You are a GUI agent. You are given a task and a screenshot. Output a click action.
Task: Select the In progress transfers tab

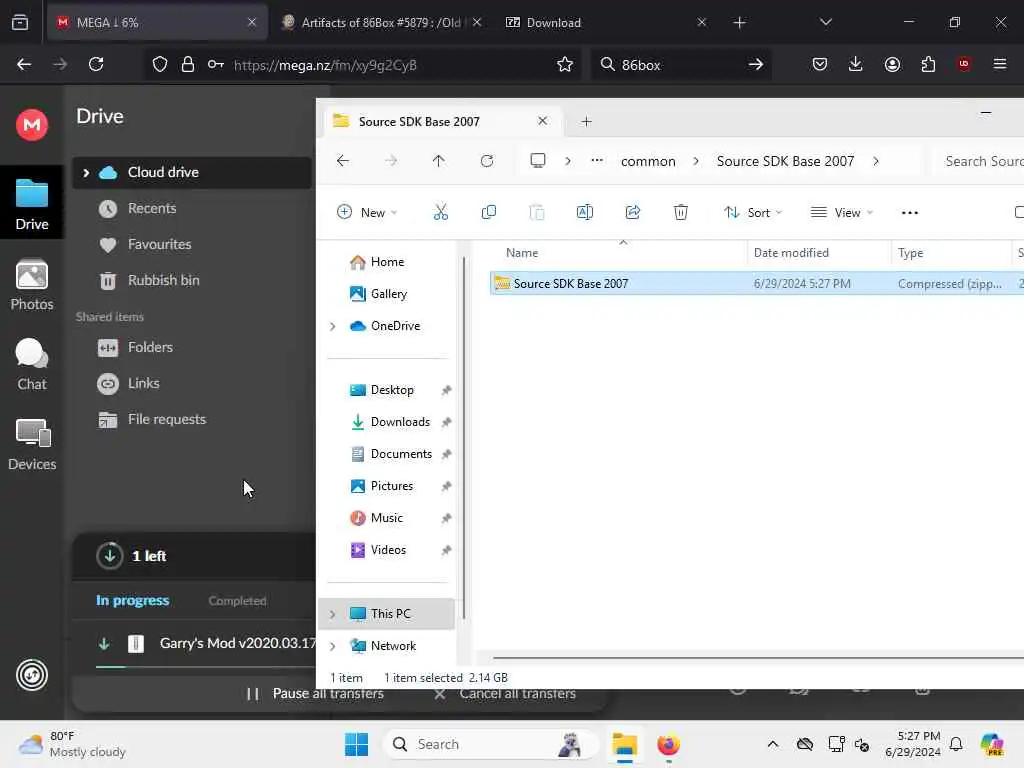133,600
